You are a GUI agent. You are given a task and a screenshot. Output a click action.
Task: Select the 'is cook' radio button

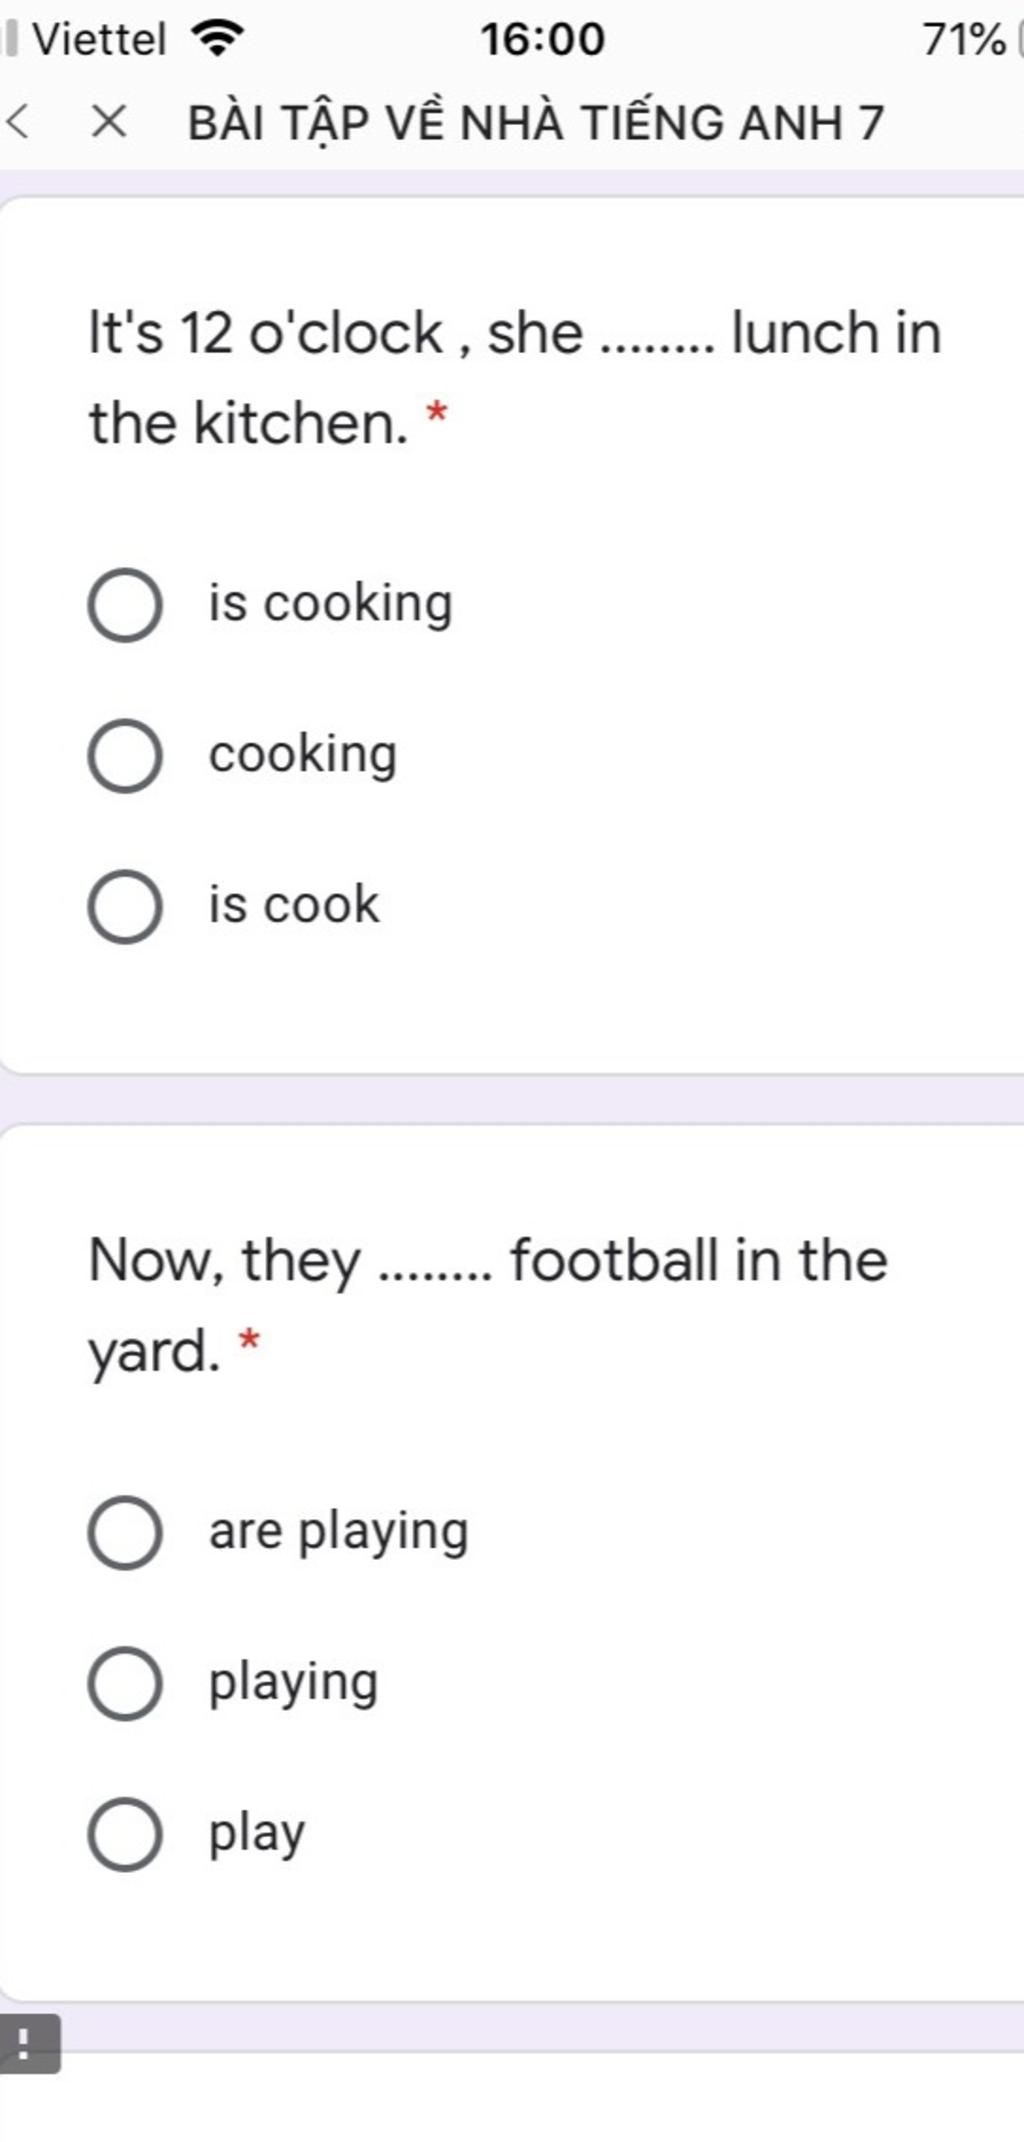(x=125, y=906)
